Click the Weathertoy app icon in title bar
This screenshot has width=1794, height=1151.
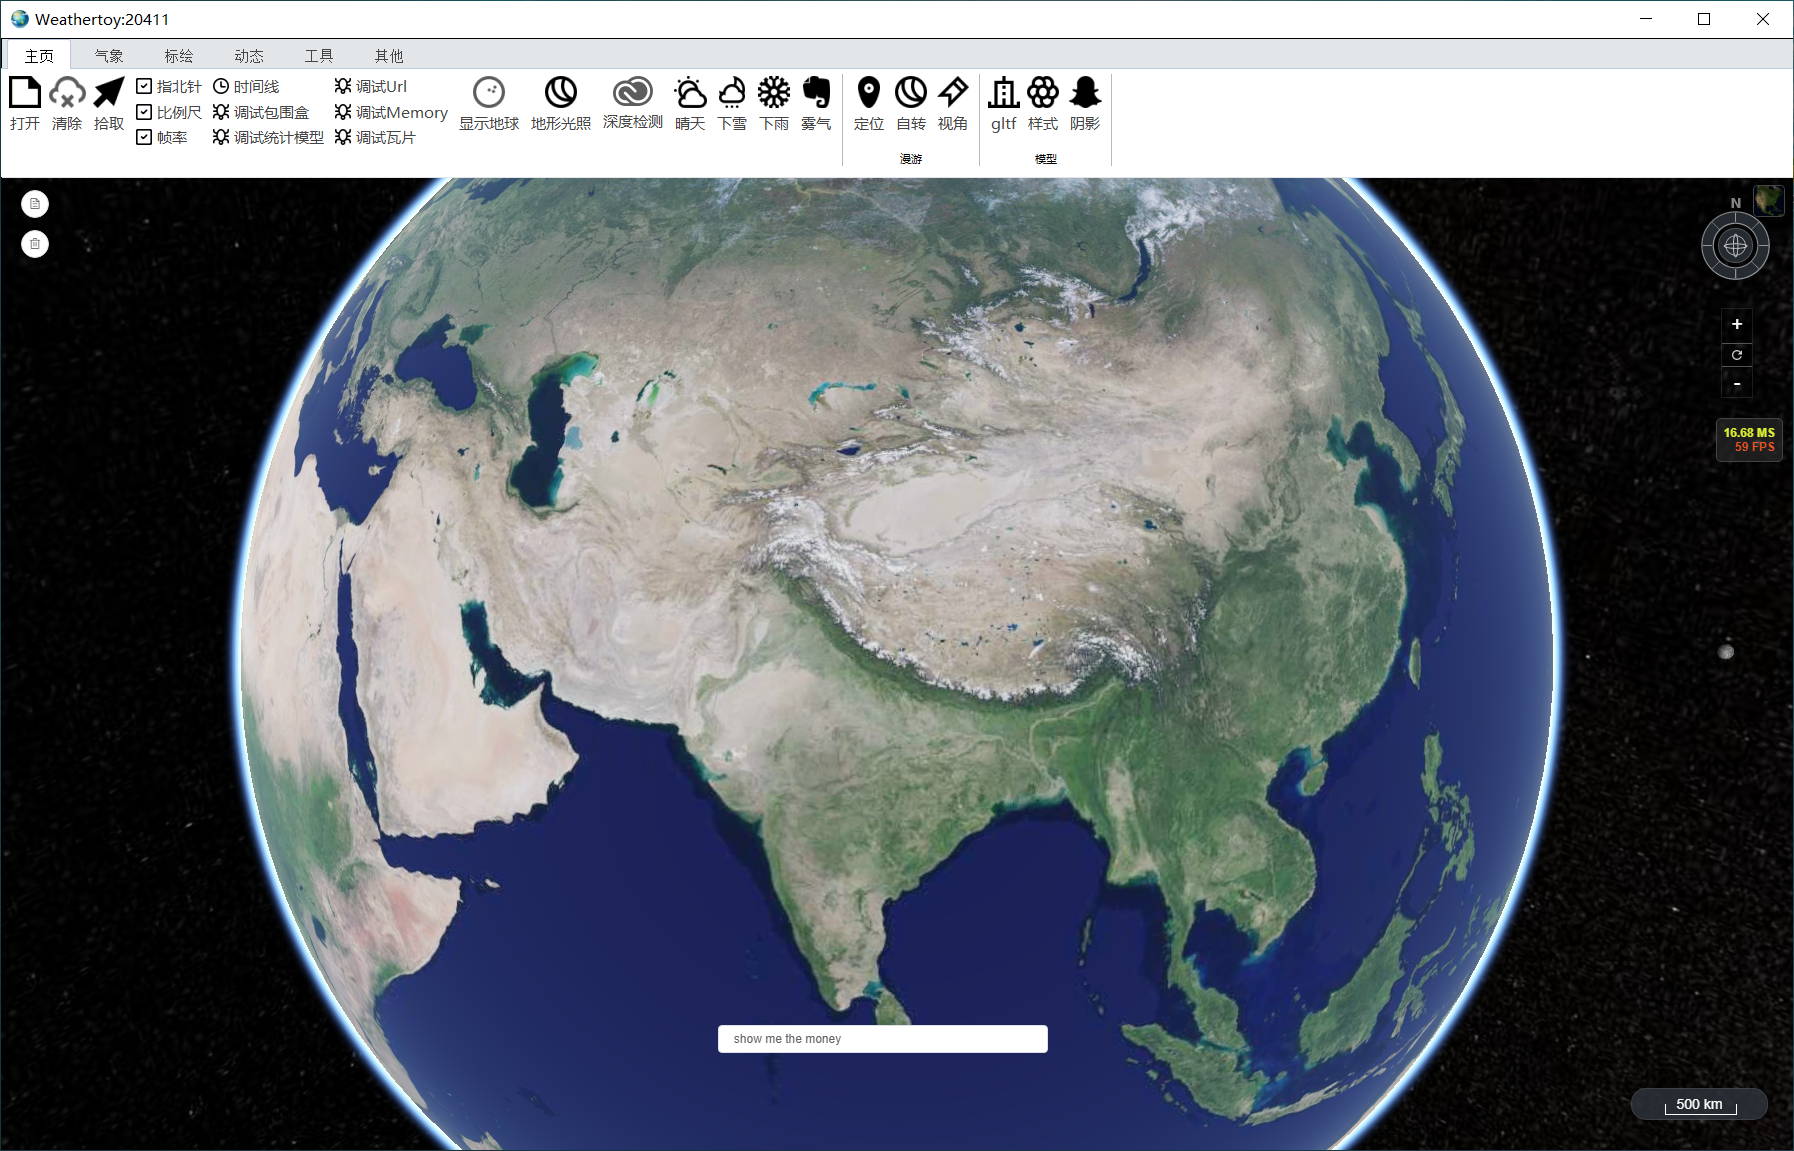tap(19, 19)
